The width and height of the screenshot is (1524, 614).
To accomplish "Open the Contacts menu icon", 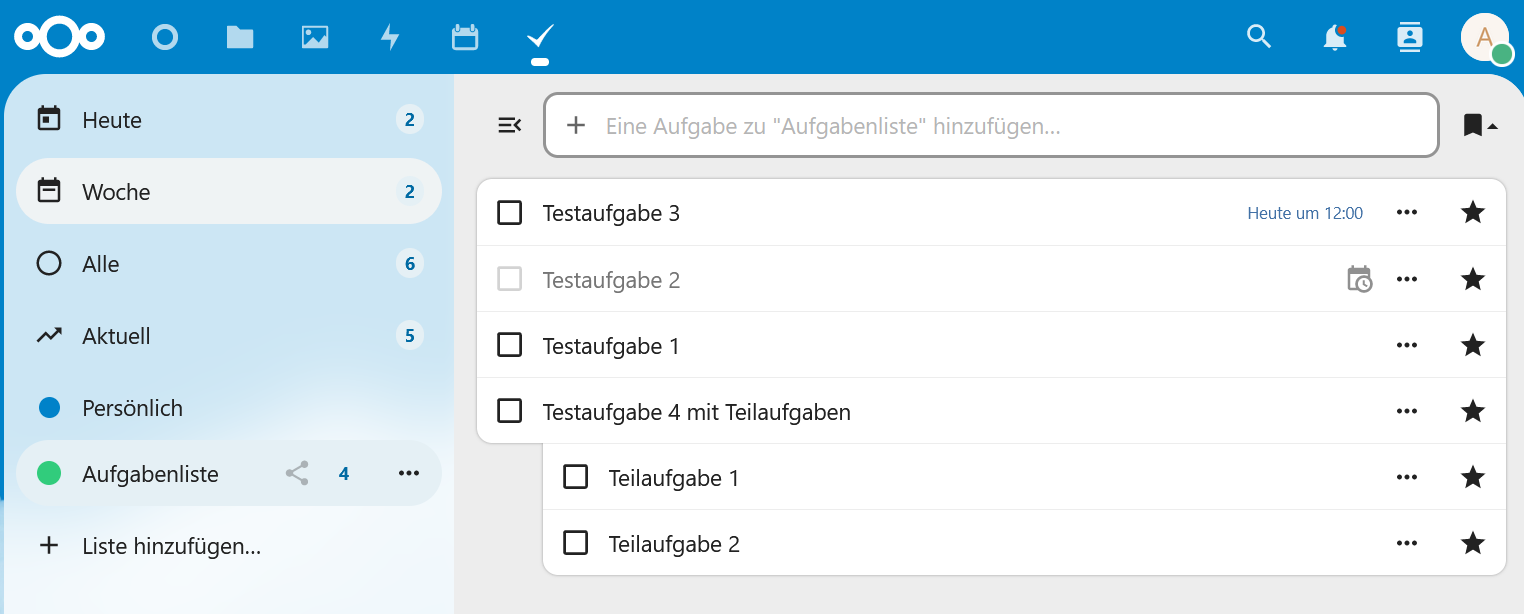I will point(1409,36).
